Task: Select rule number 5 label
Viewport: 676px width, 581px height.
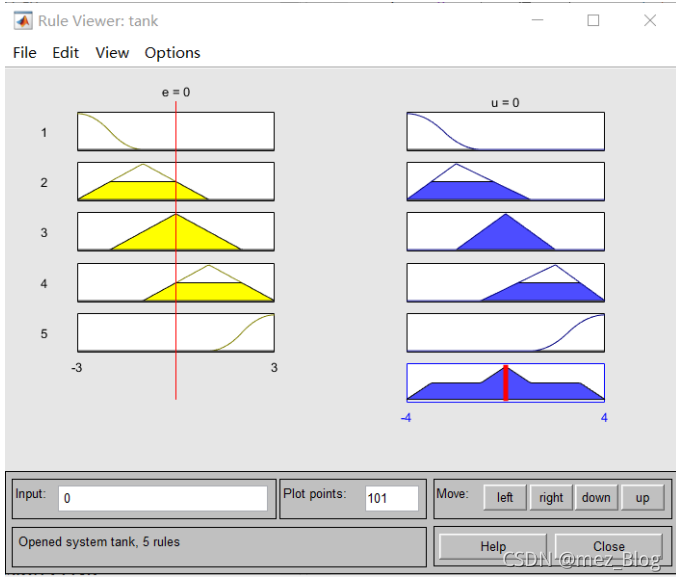Action: click(44, 334)
